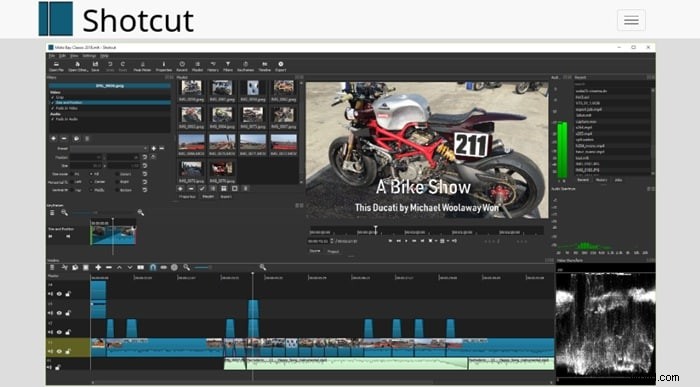Add a filter with the plus icon

click(x=53, y=139)
